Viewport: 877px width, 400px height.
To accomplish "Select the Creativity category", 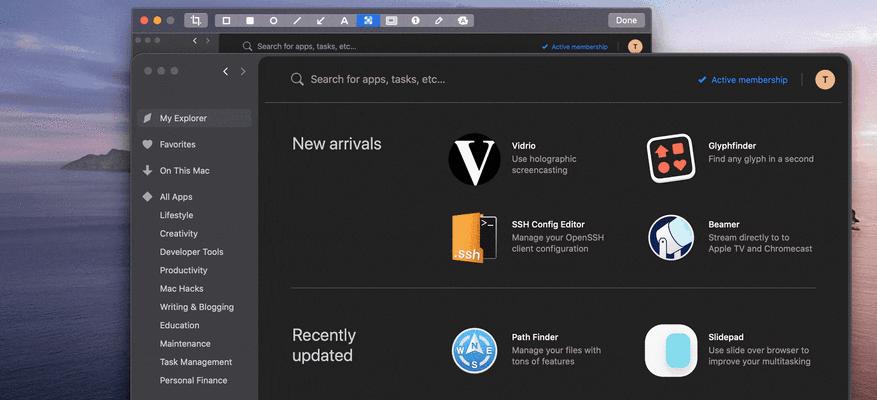I will pyautogui.click(x=178, y=234).
